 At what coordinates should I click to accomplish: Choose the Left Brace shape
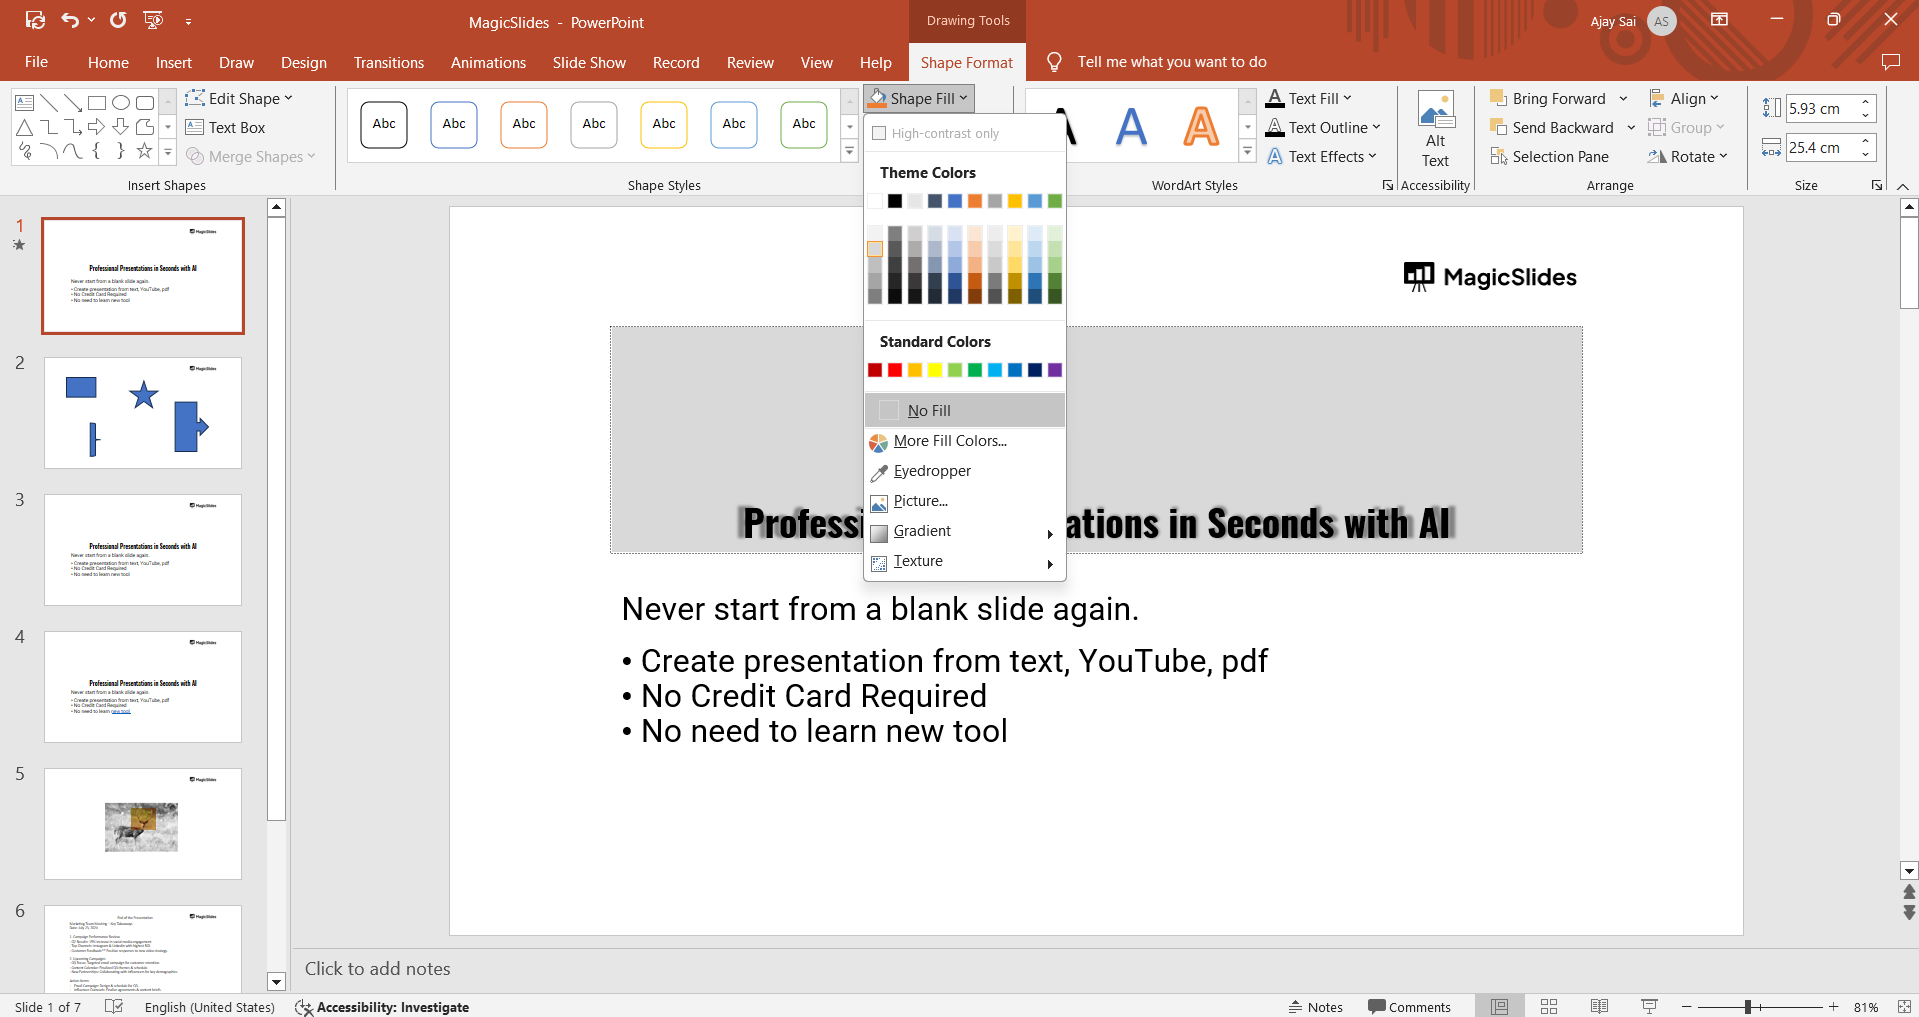(97, 151)
